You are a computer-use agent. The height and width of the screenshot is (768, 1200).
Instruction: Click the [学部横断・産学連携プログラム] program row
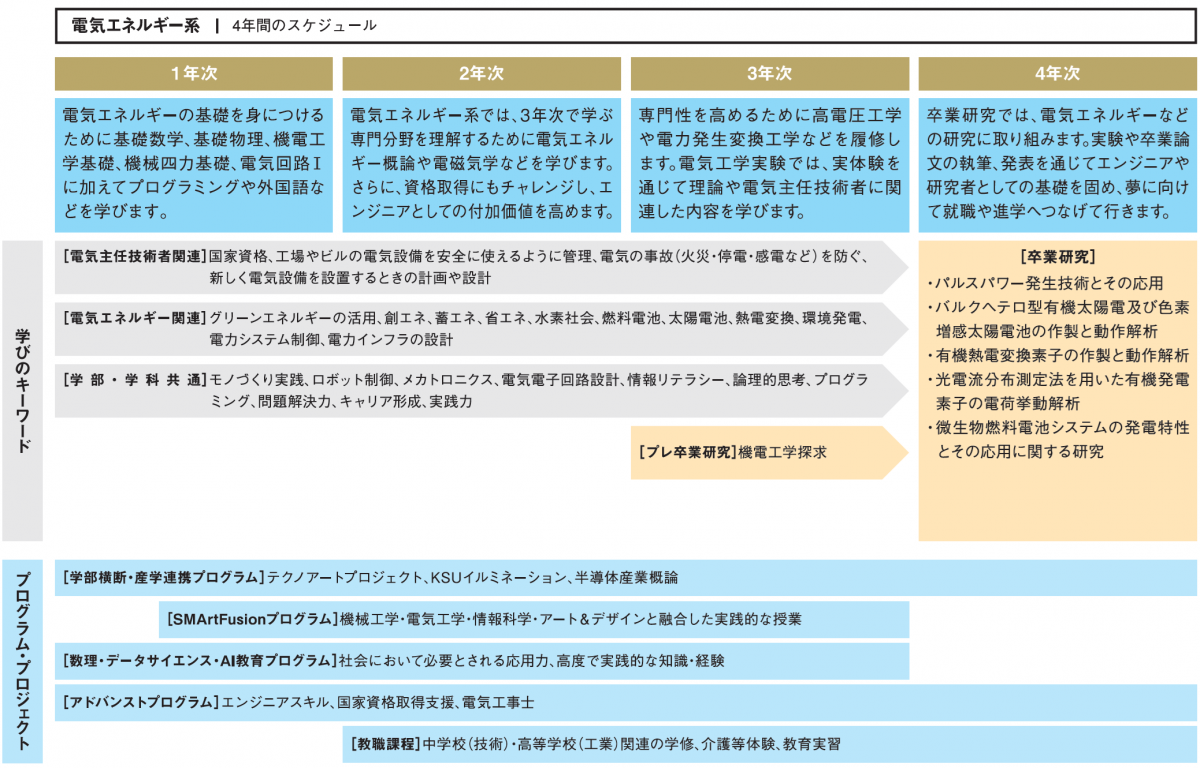[626, 578]
